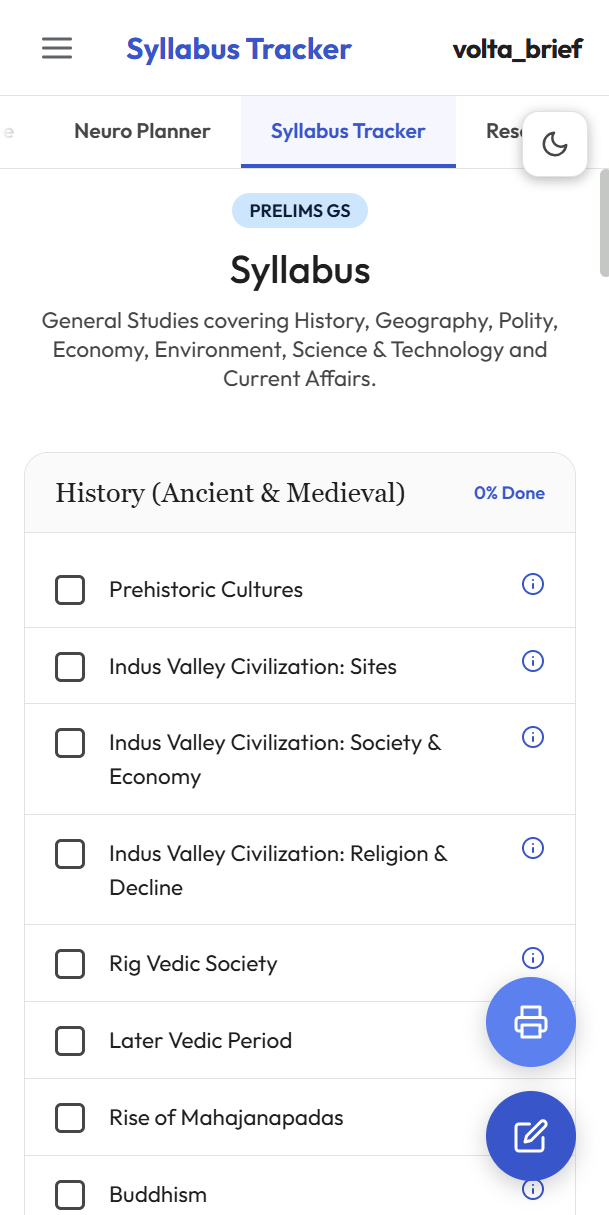This screenshot has height=1215, width=609.
Task: View info for Indus Valley Religion & Decline
Action: point(532,848)
